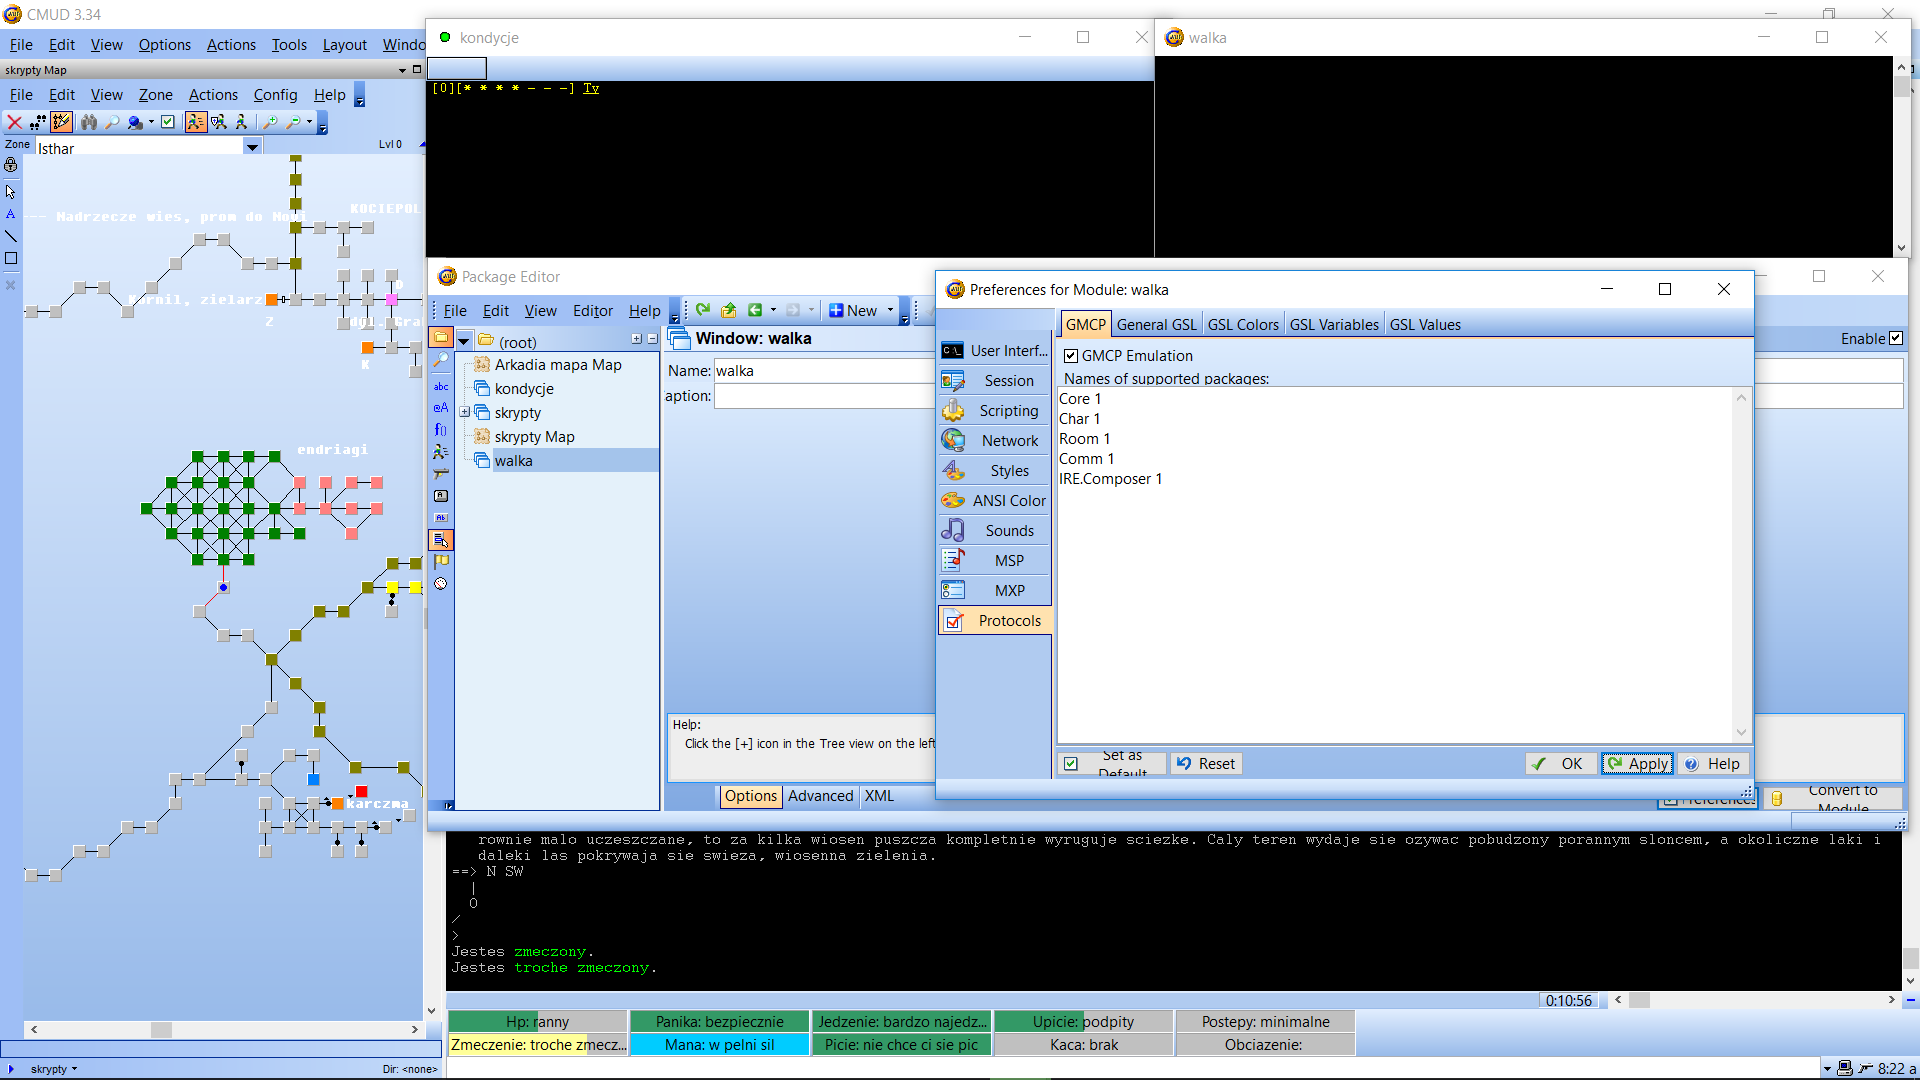Toggle GMCP Emulation checkbox

(x=1071, y=355)
